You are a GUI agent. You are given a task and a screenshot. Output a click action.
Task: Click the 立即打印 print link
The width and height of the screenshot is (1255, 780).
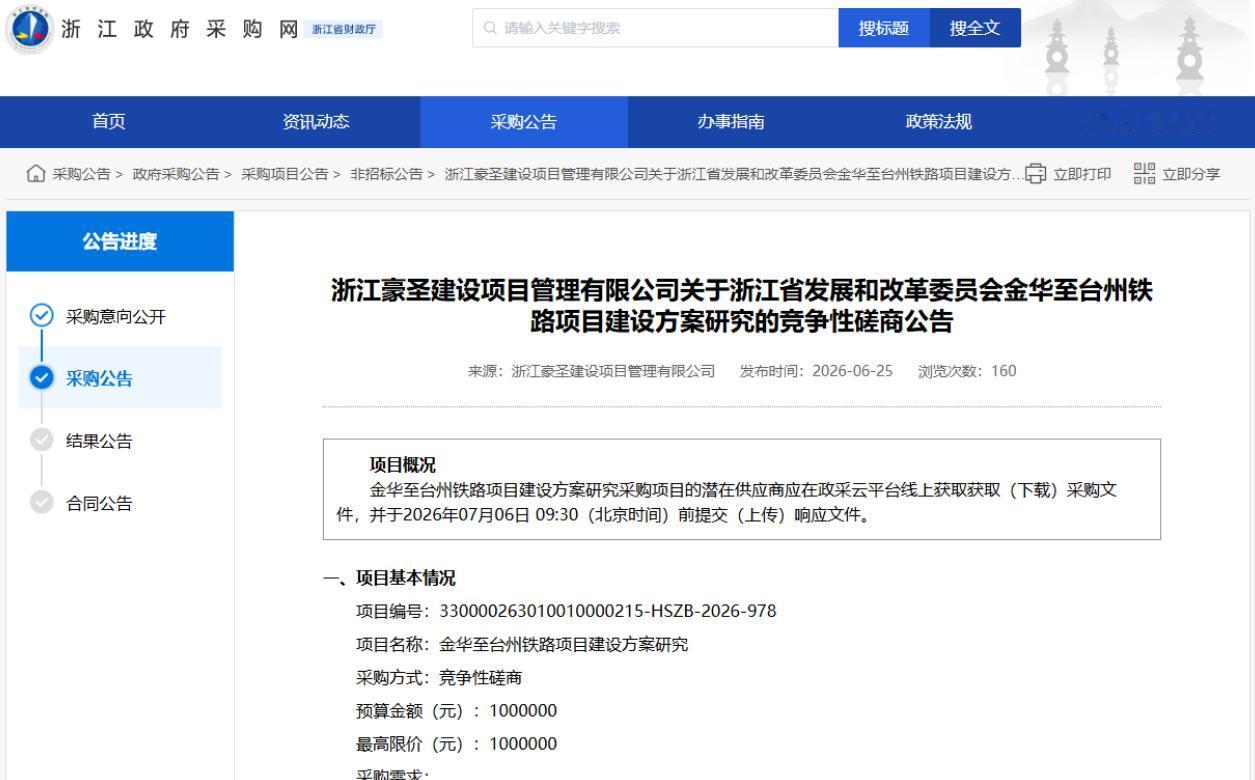(1083, 174)
